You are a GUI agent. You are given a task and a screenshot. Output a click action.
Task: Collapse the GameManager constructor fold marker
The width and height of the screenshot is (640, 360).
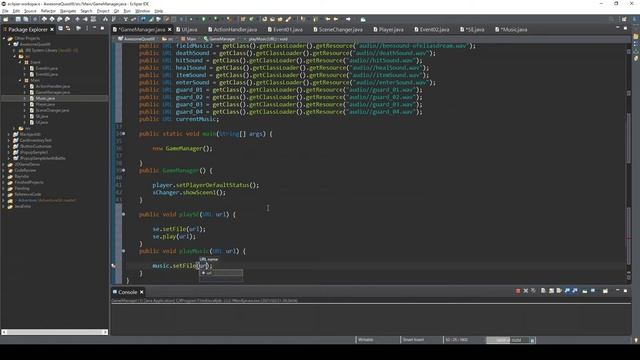[124, 171]
